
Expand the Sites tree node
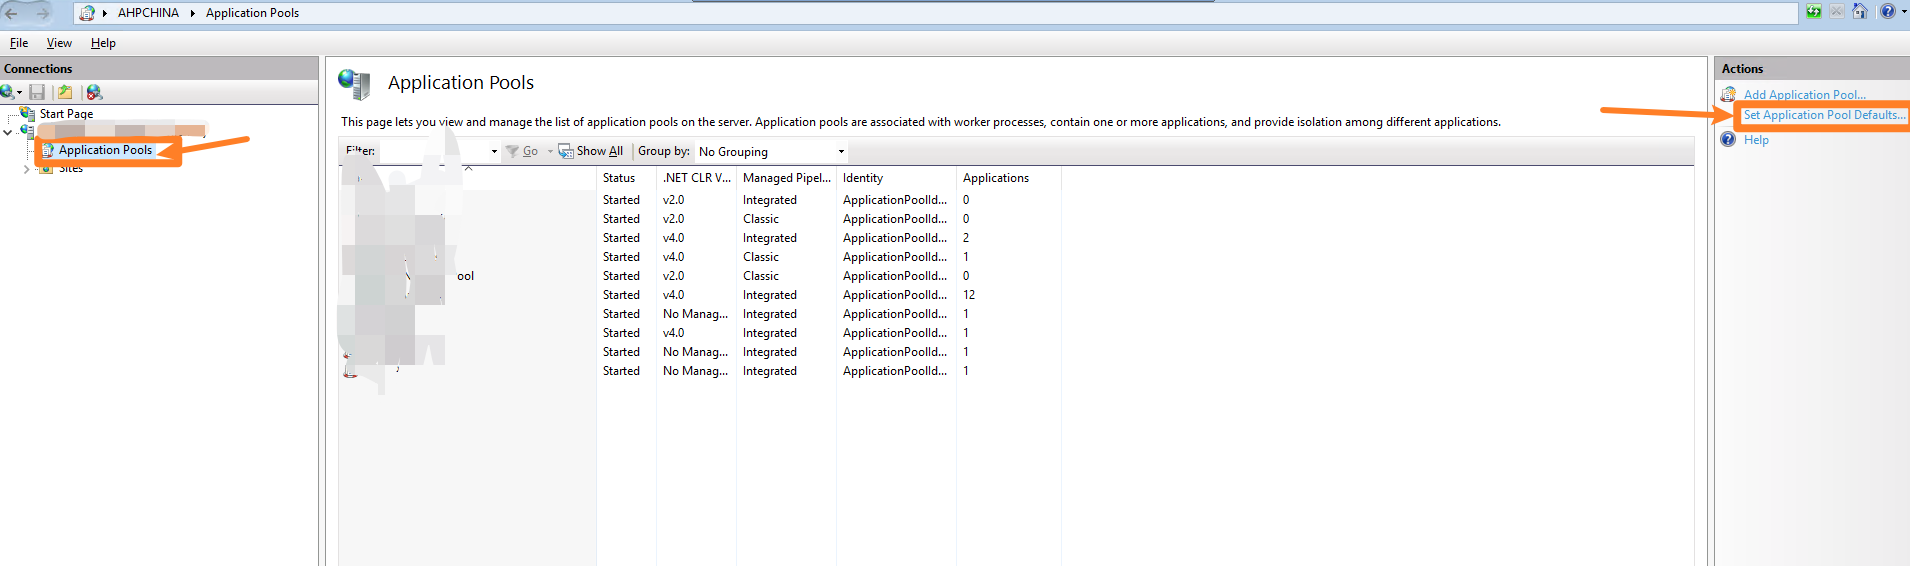tap(26, 169)
